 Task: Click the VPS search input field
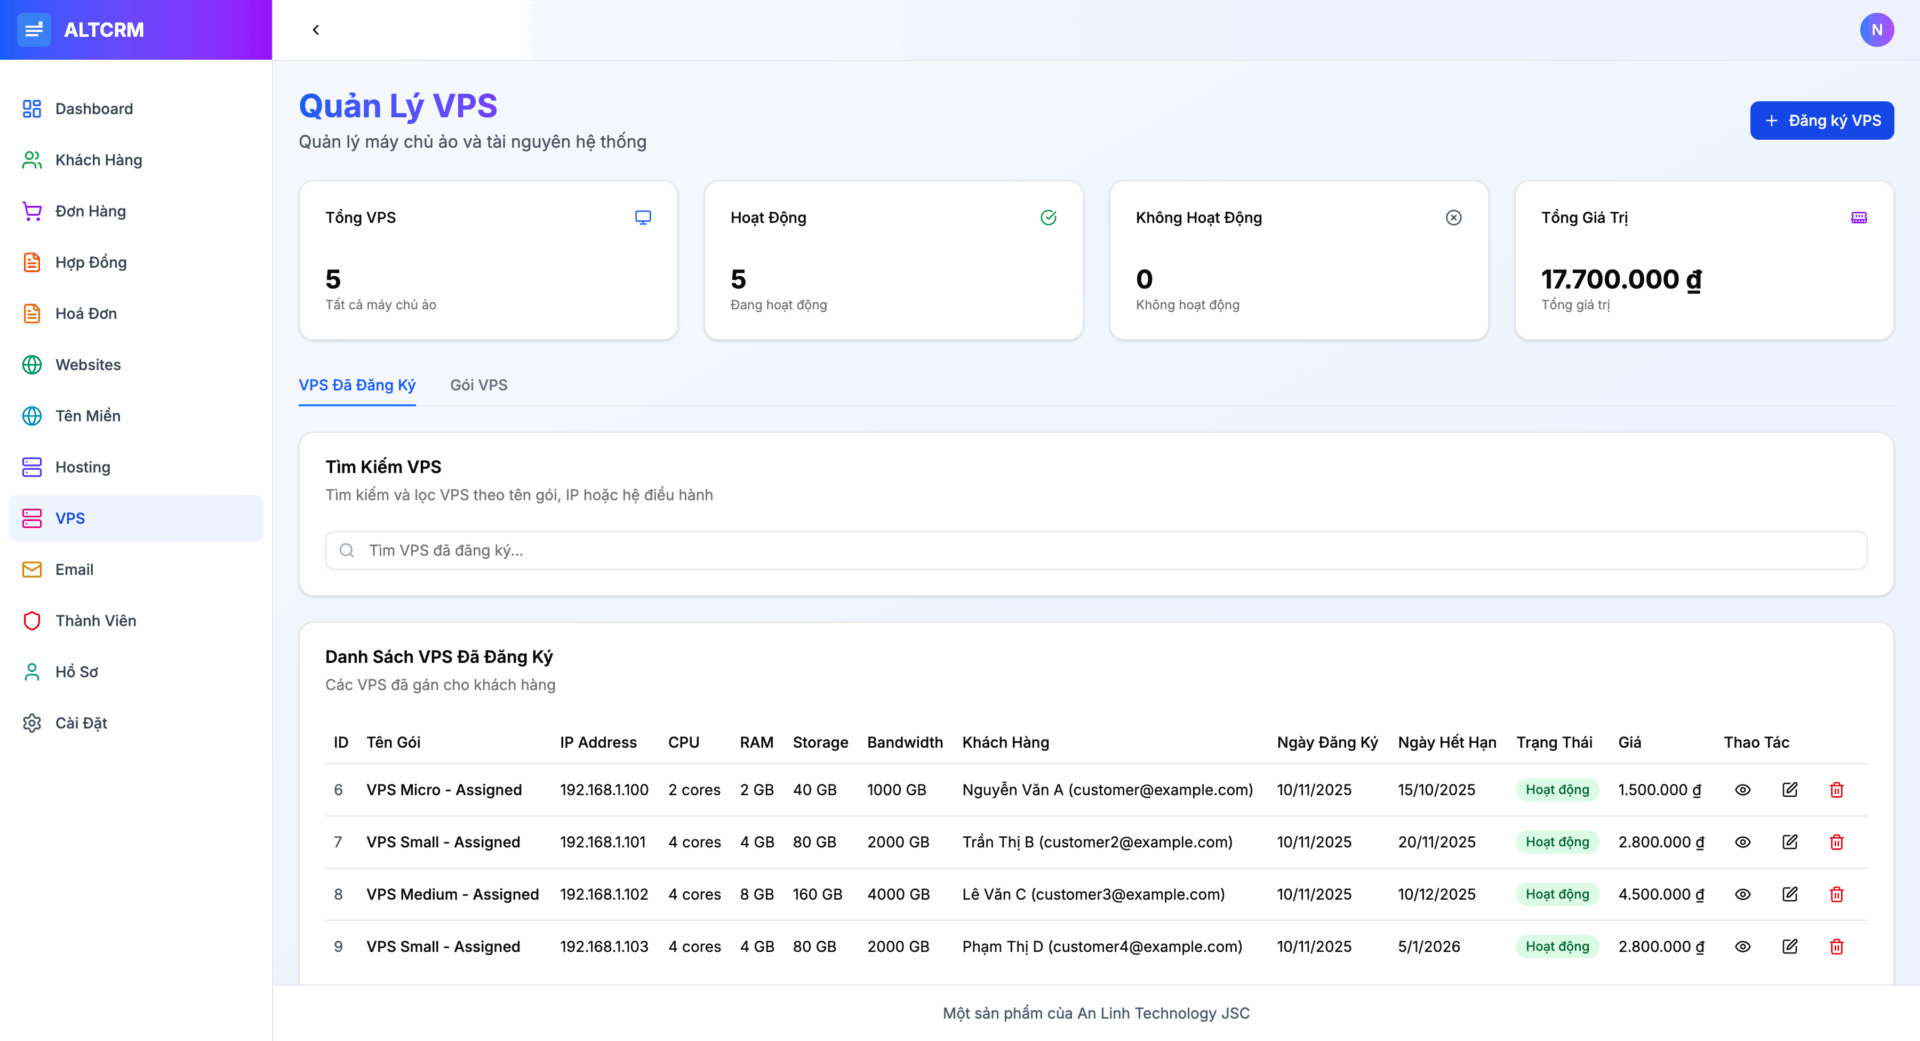pyautogui.click(x=1095, y=550)
